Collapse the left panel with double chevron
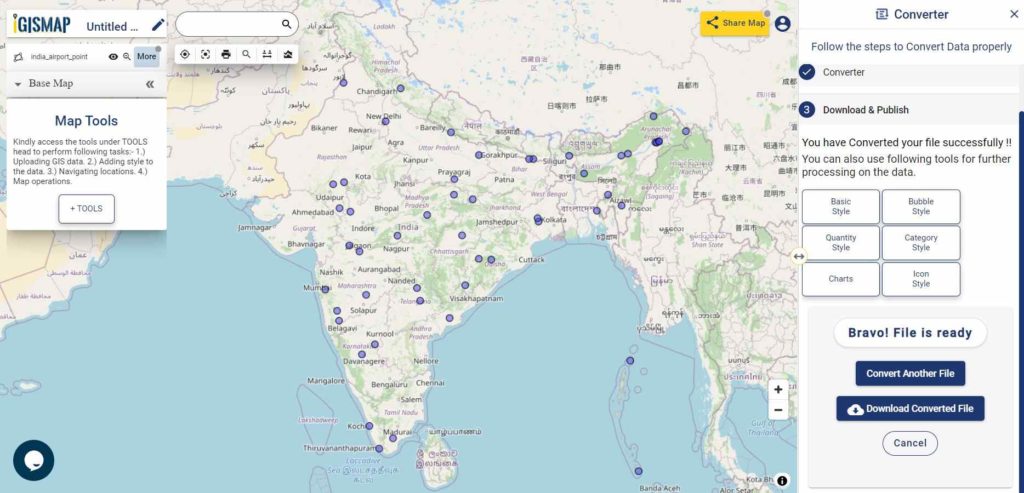 (150, 84)
